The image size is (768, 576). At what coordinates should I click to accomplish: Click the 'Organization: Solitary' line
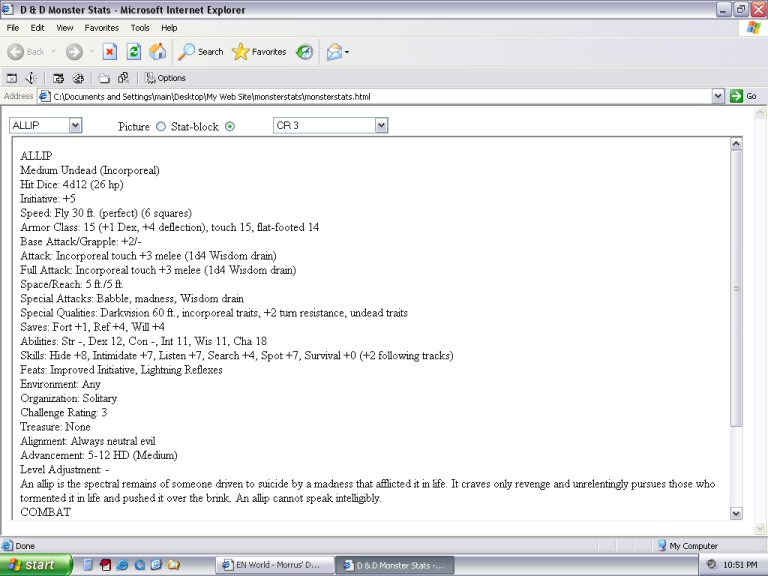(x=68, y=399)
